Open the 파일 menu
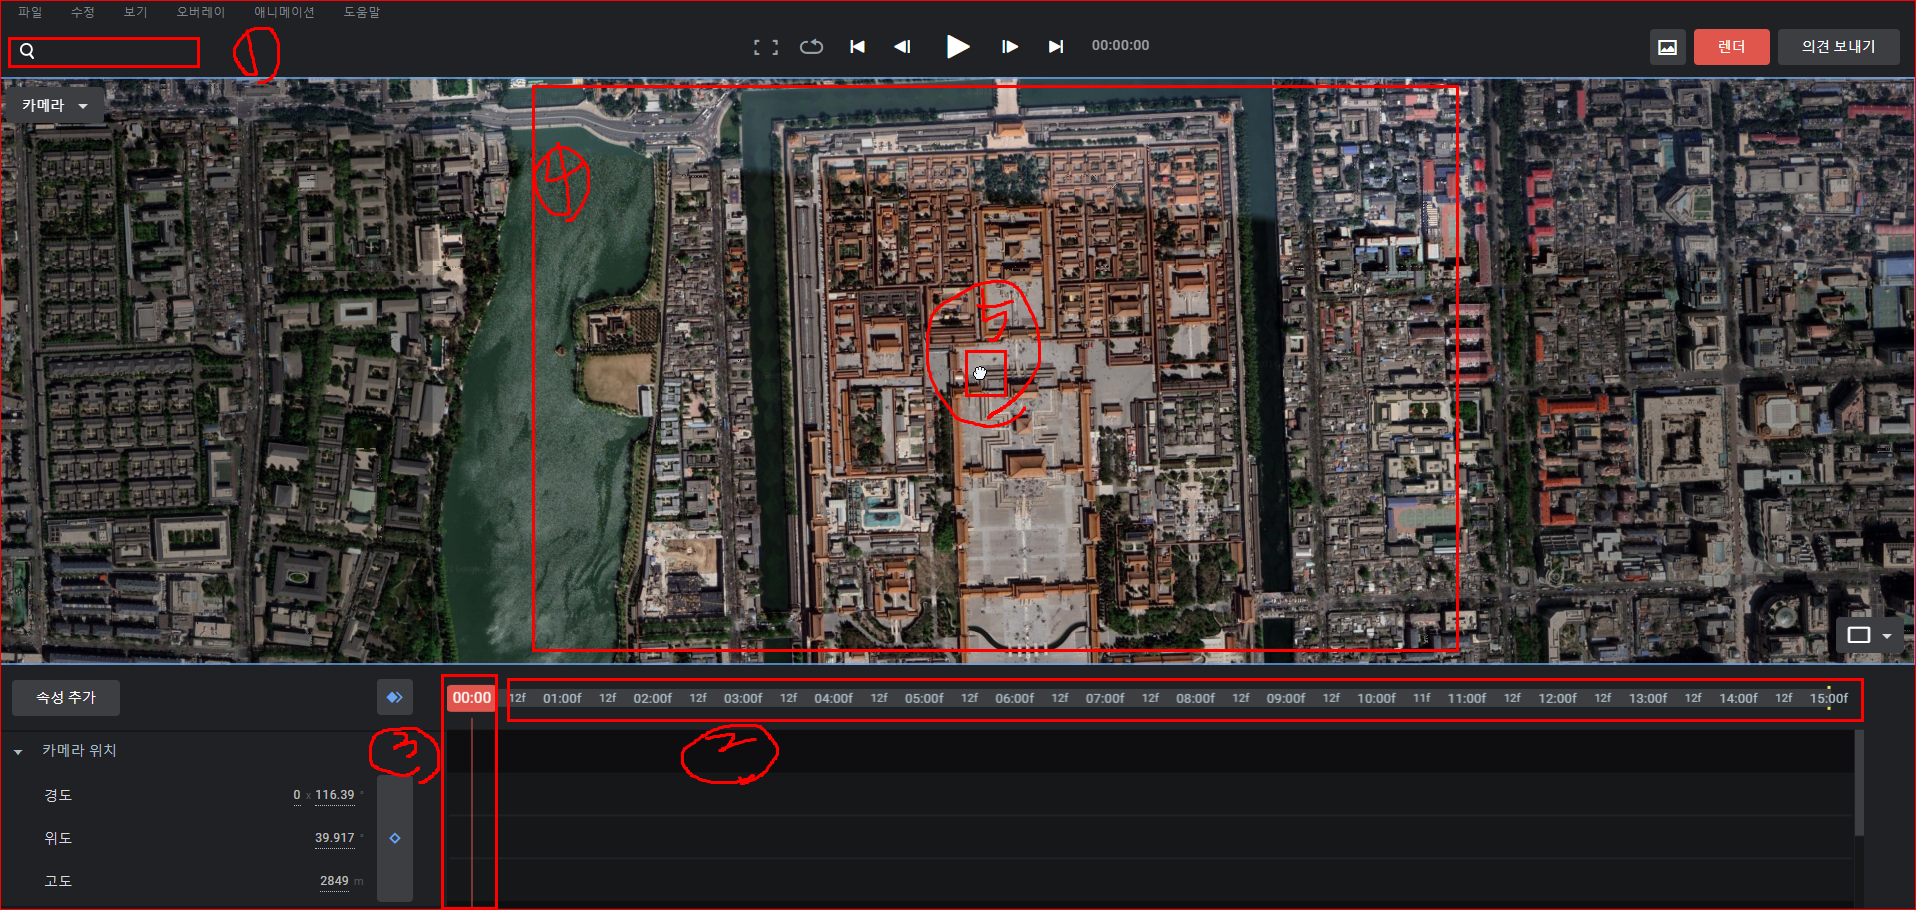 click(30, 12)
